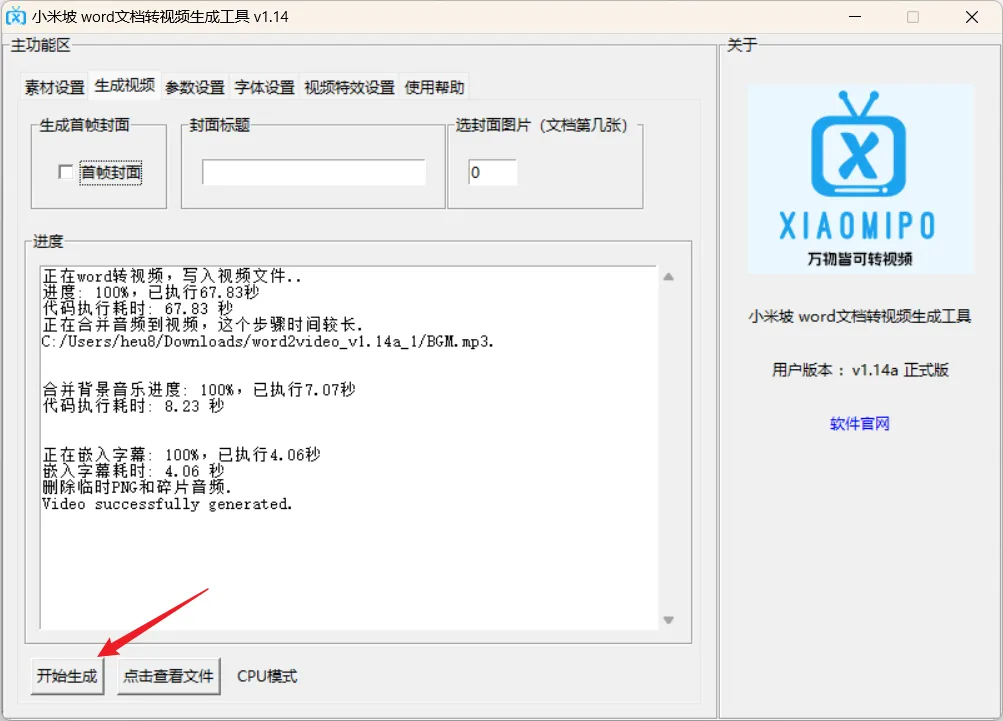This screenshot has height=721, width=1003.
Task: Select the 生成视频 tab
Action: (x=125, y=86)
